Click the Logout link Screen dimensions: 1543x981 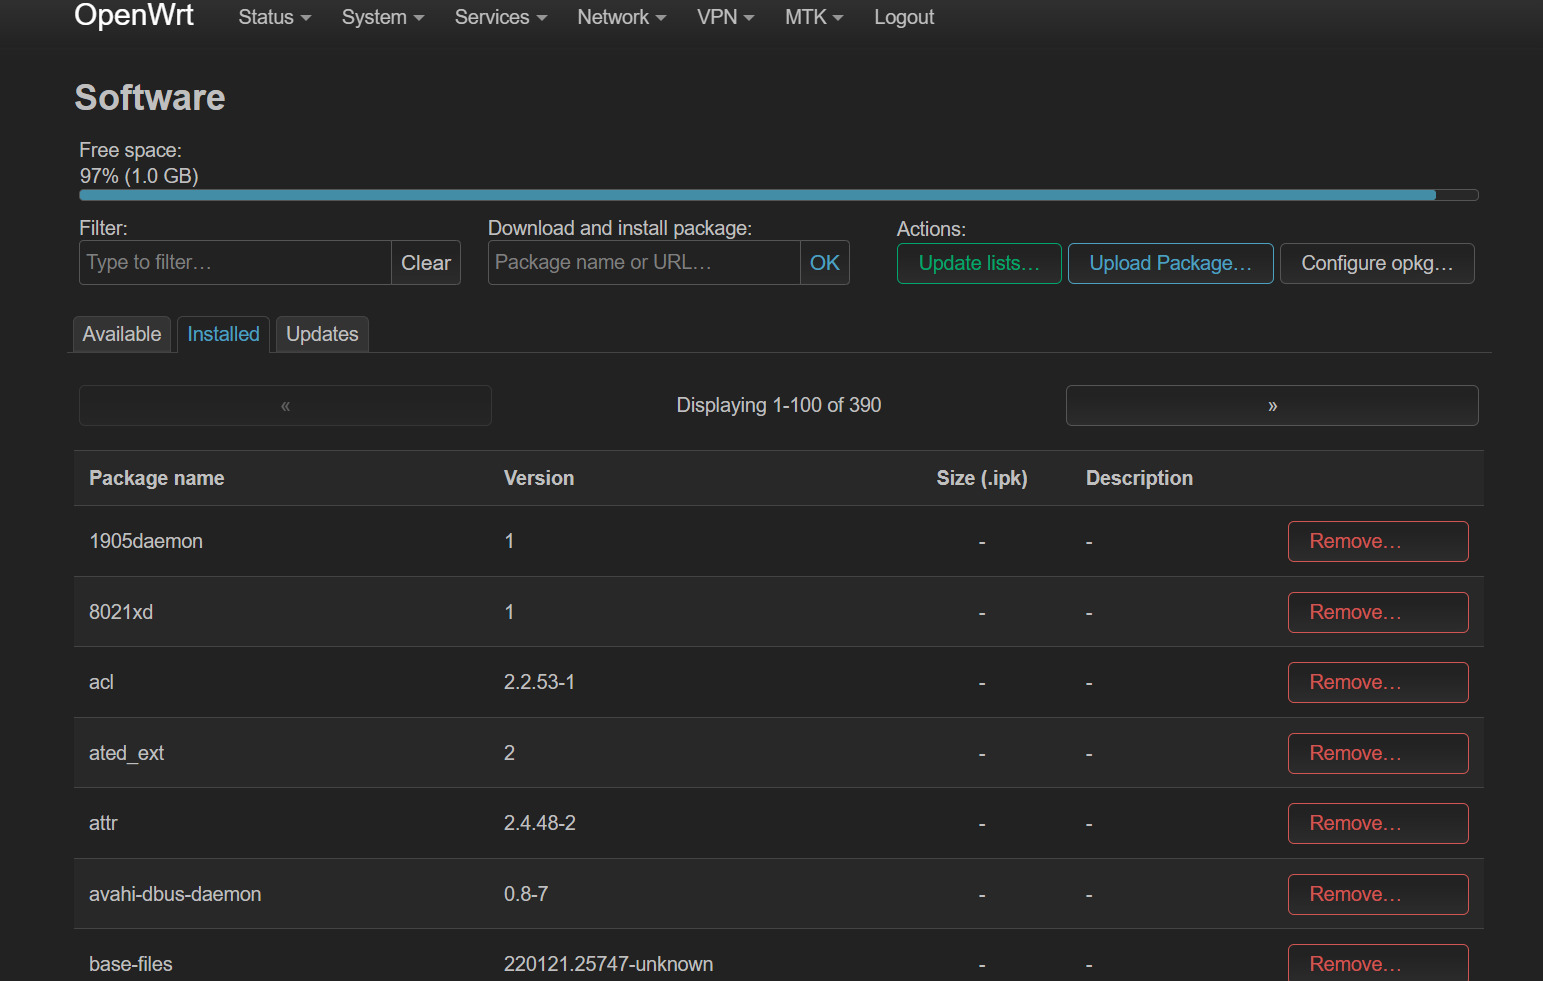[x=903, y=17]
